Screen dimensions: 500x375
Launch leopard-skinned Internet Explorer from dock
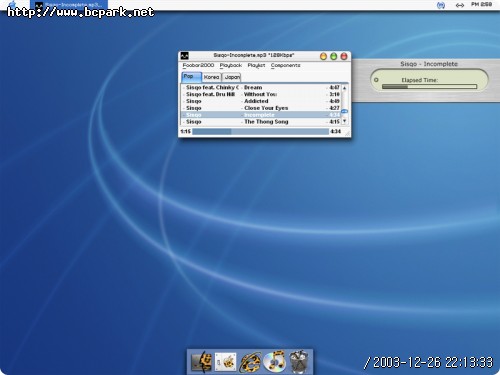tap(250, 362)
